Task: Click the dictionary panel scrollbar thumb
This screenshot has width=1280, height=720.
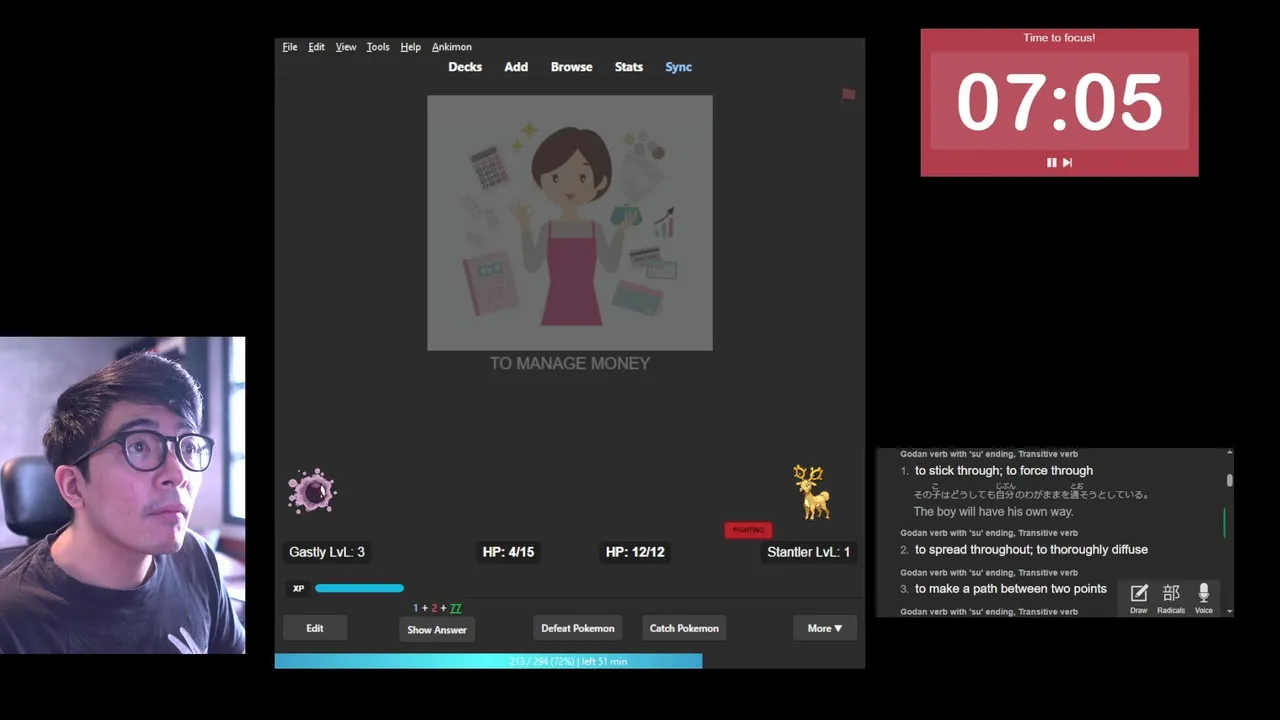Action: (x=1229, y=480)
